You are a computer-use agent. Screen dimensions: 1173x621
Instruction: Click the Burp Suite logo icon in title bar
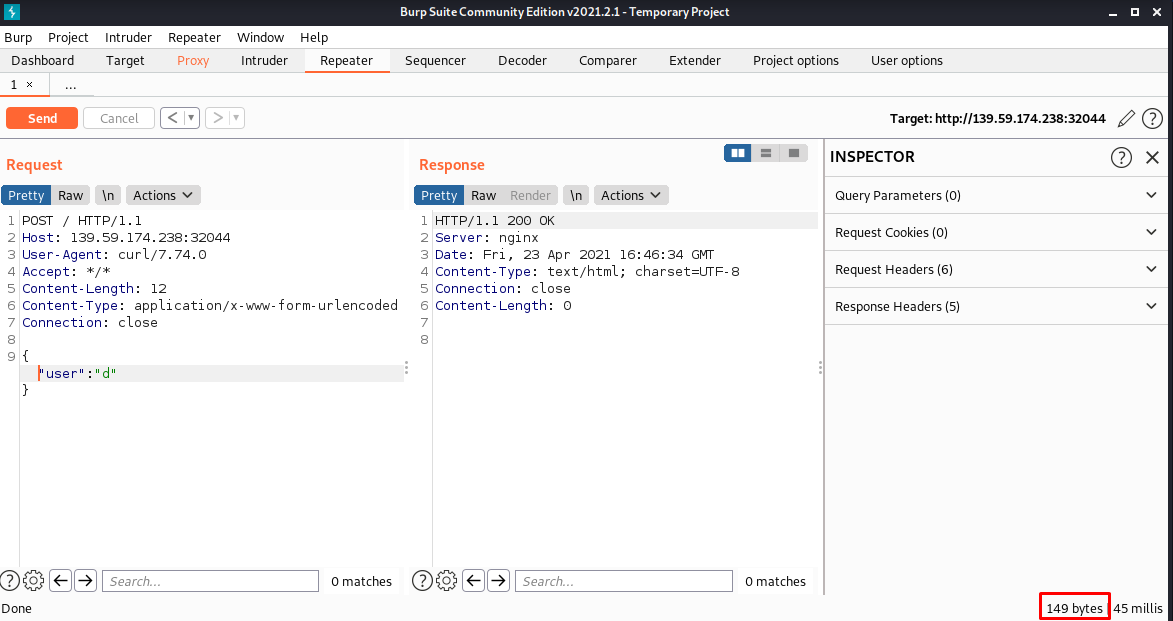[12, 12]
